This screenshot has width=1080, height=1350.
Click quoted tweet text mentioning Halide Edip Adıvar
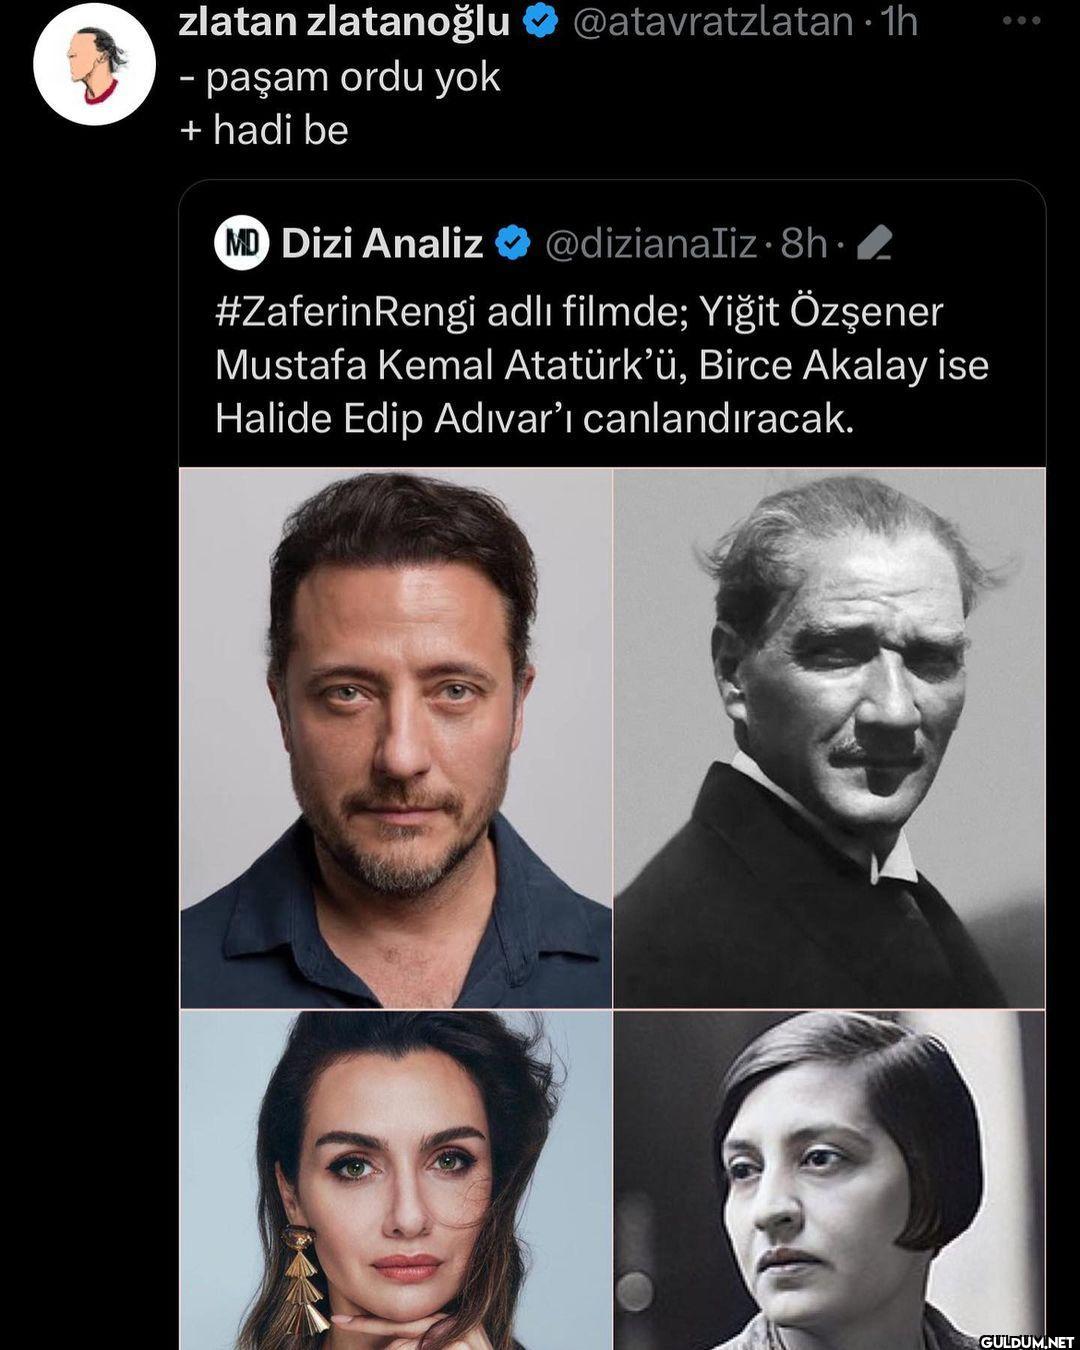(x=534, y=418)
